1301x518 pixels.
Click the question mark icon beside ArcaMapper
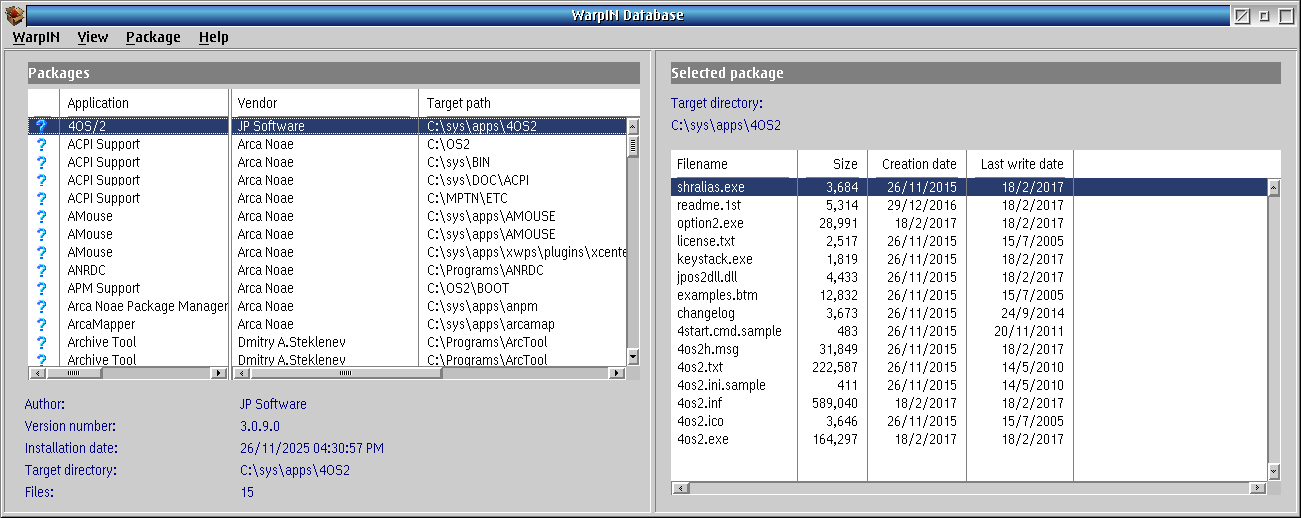[41, 324]
